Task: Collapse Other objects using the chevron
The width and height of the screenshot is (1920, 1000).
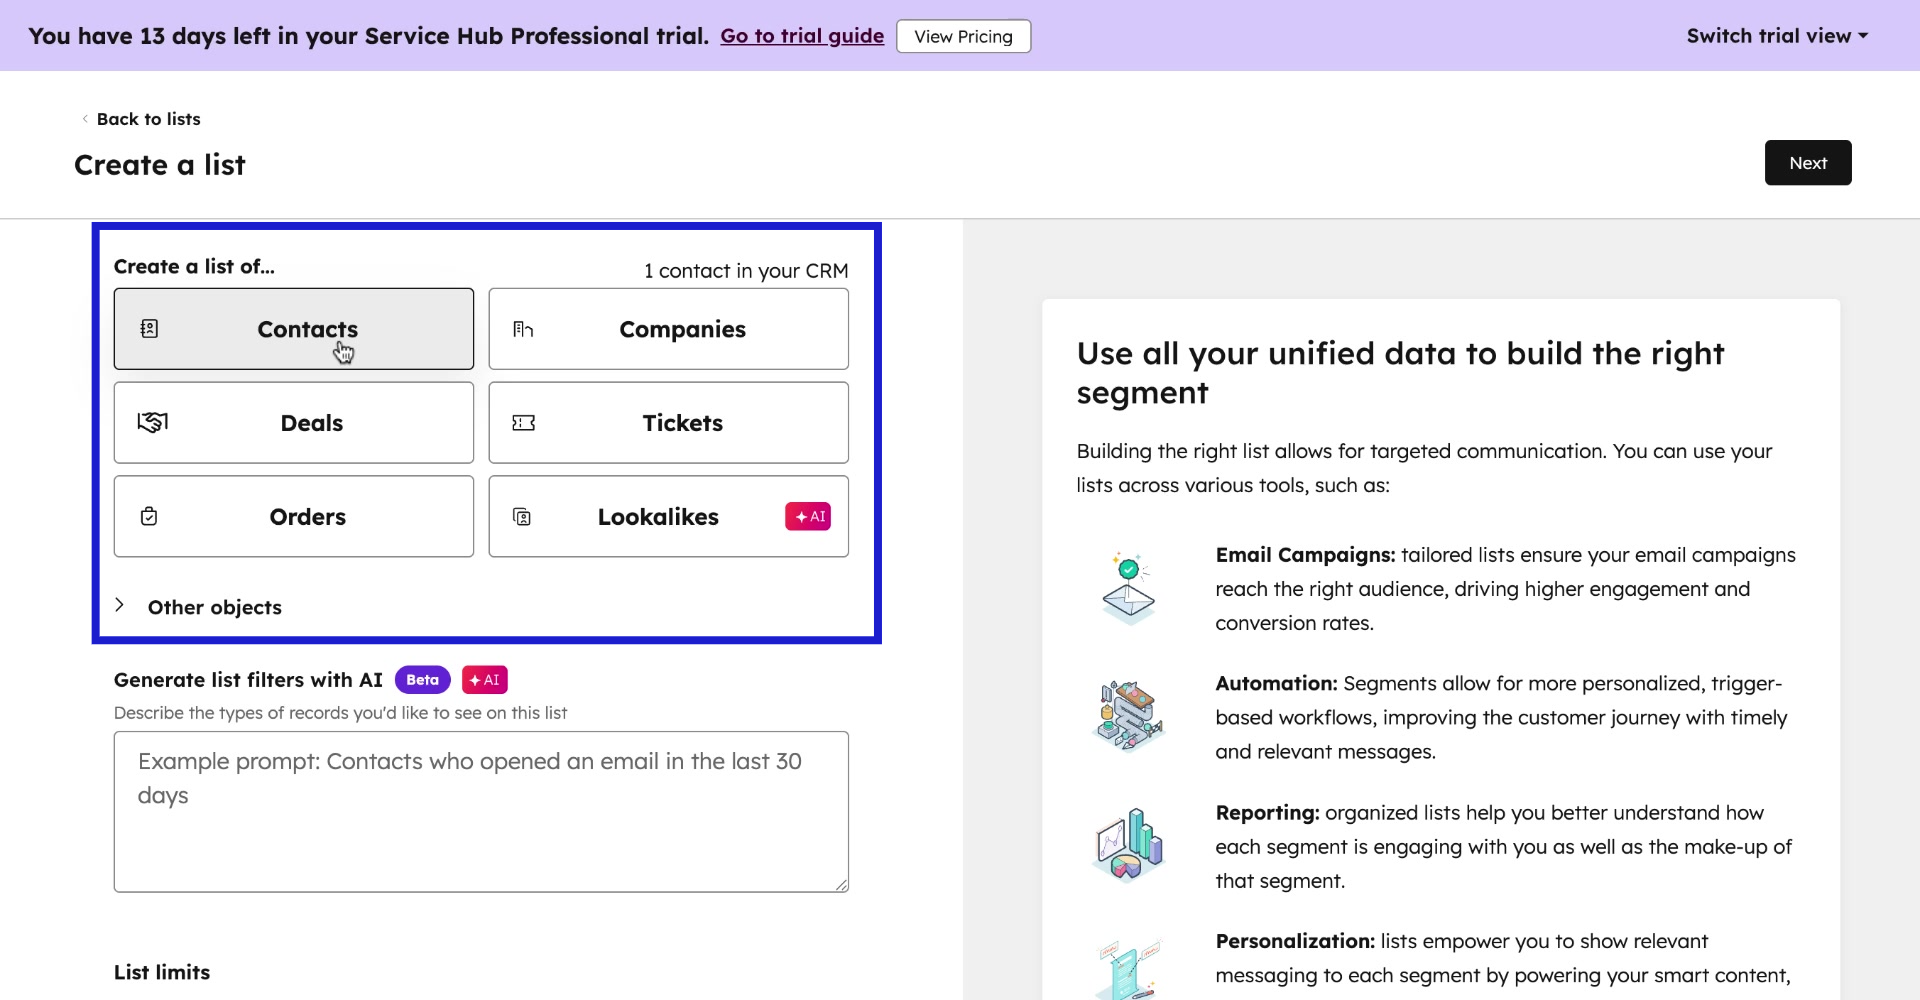Action: pos(119,605)
